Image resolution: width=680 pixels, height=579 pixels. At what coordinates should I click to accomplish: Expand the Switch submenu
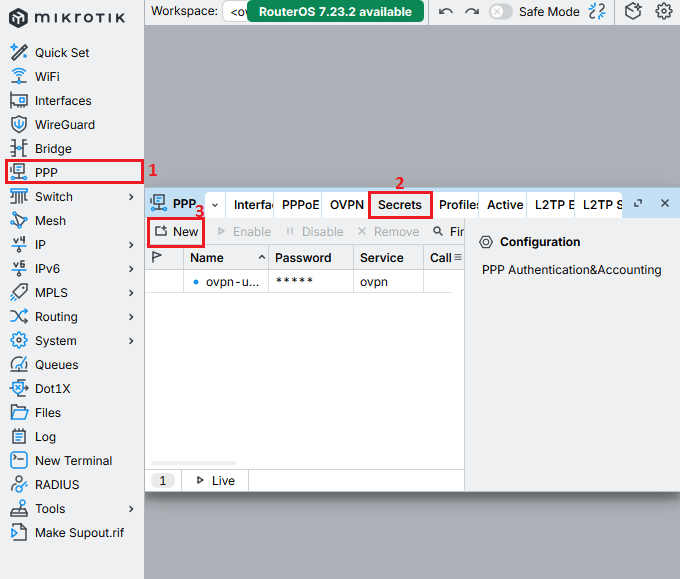click(131, 197)
